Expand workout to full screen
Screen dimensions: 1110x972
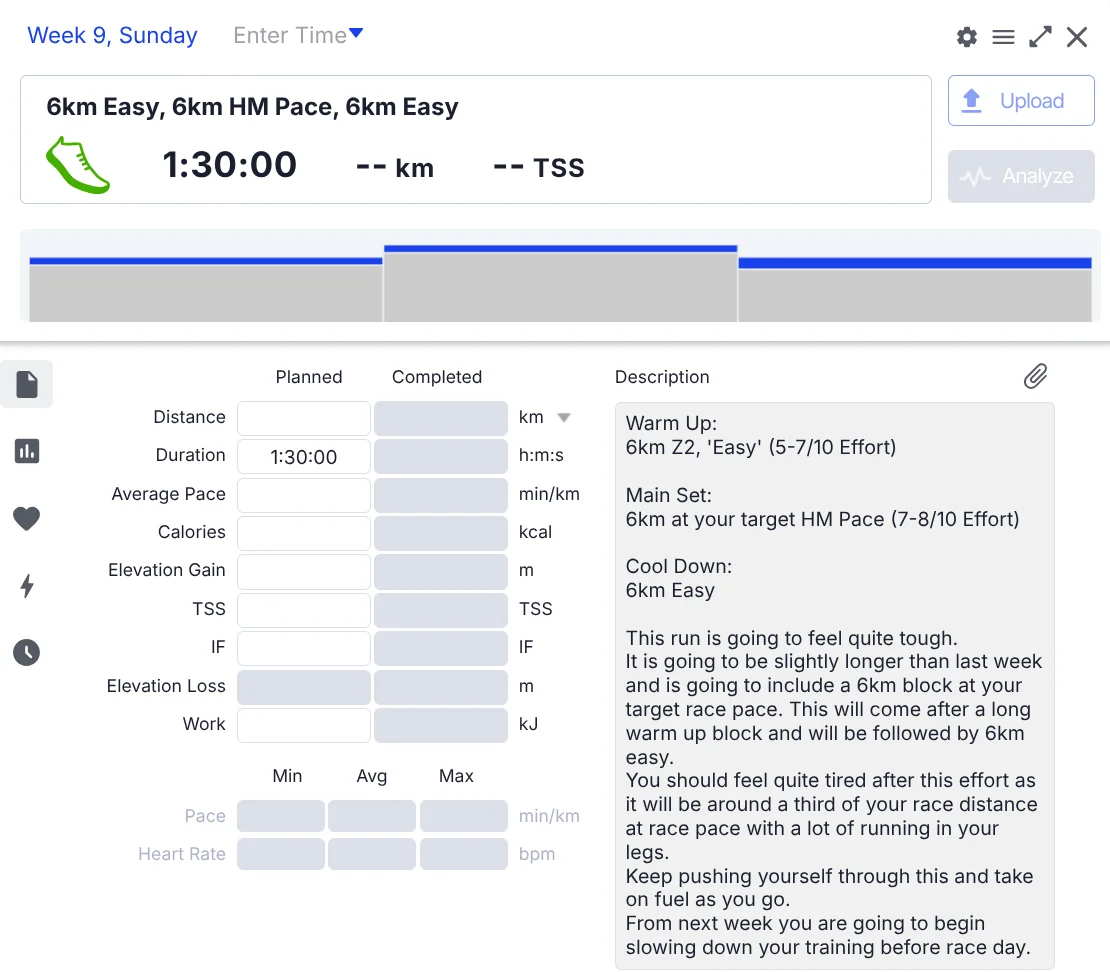[x=1040, y=37]
